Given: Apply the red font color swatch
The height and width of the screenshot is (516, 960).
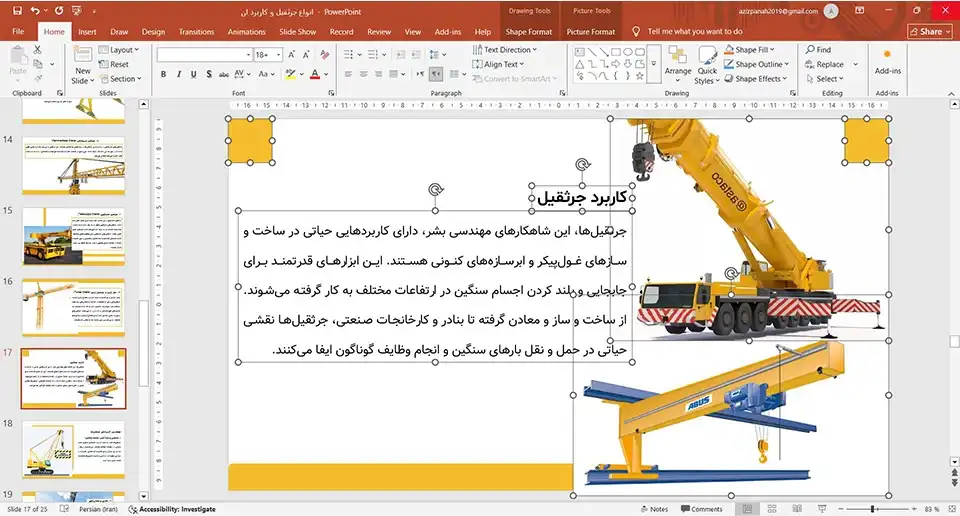Looking at the screenshot, I should [315, 74].
